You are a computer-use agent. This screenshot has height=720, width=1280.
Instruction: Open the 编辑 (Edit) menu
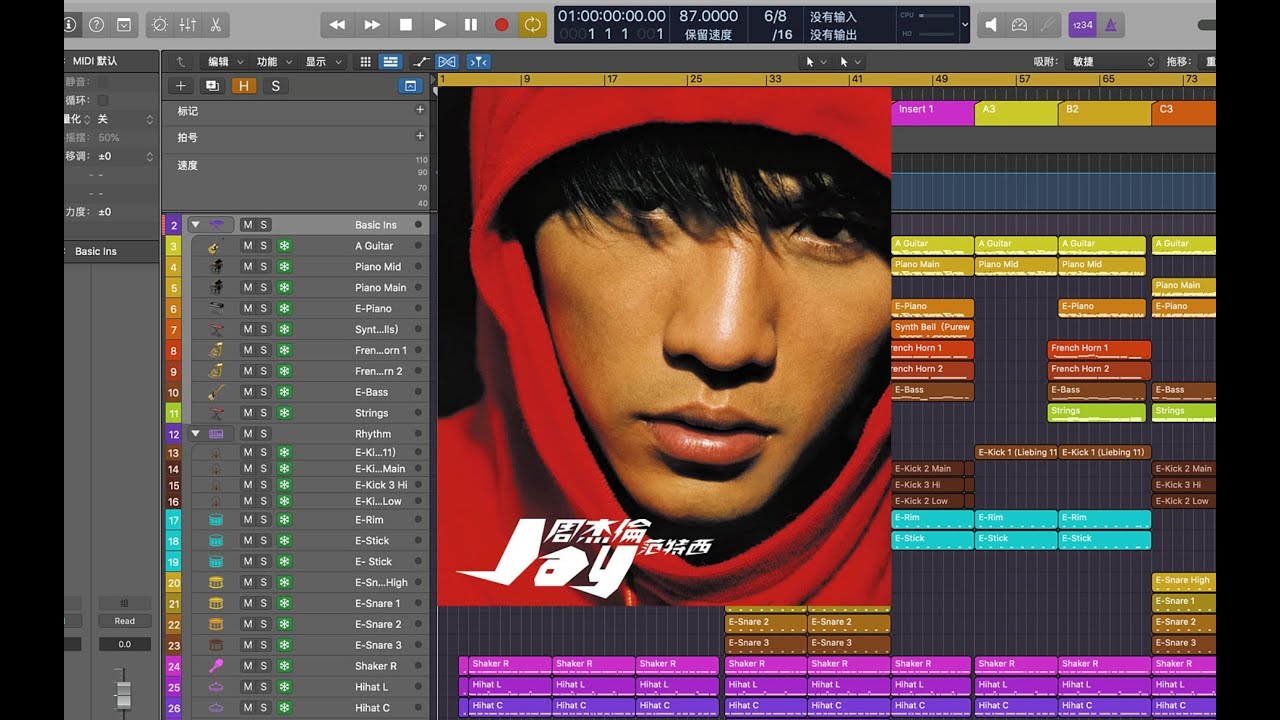click(x=224, y=62)
